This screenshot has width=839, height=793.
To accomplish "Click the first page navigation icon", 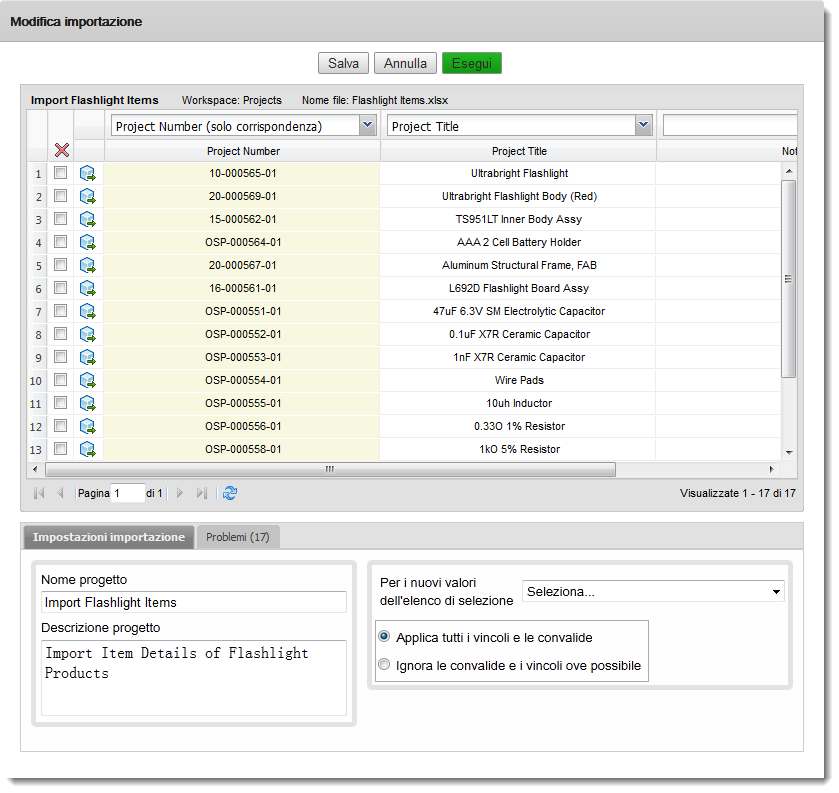I will pos(38,492).
